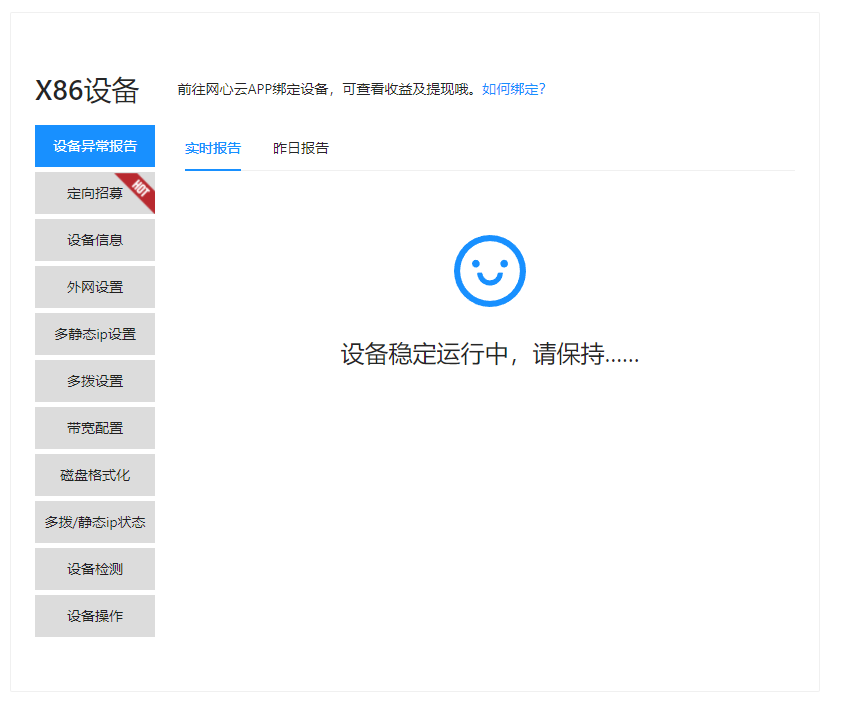
Task: Click the blue smiley face status icon
Action: click(489, 270)
